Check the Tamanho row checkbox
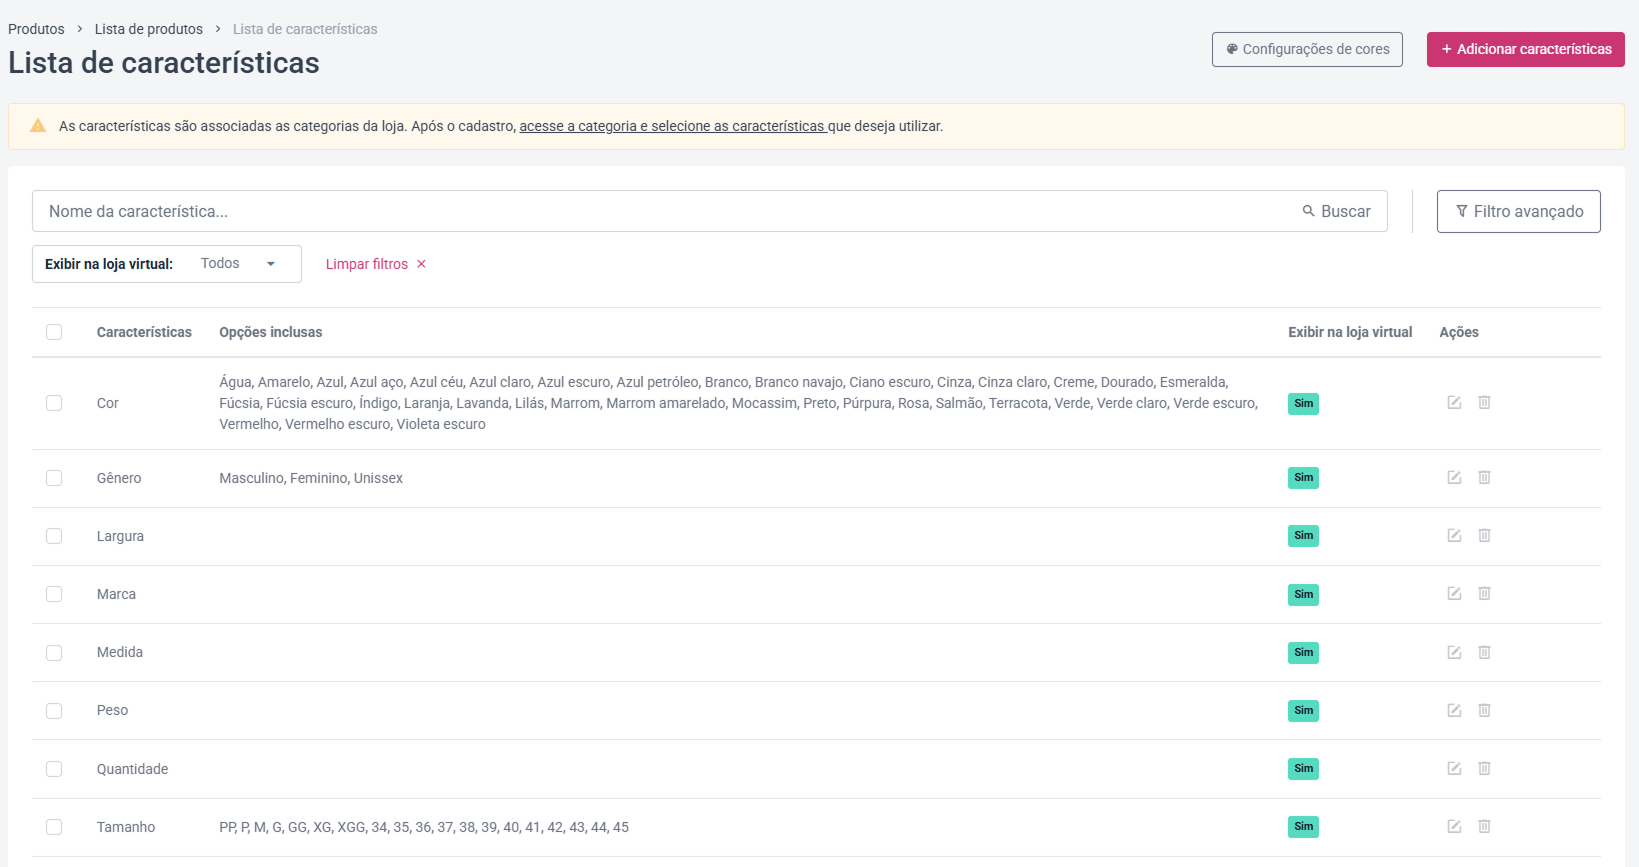Image resolution: width=1639 pixels, height=867 pixels. (x=54, y=827)
